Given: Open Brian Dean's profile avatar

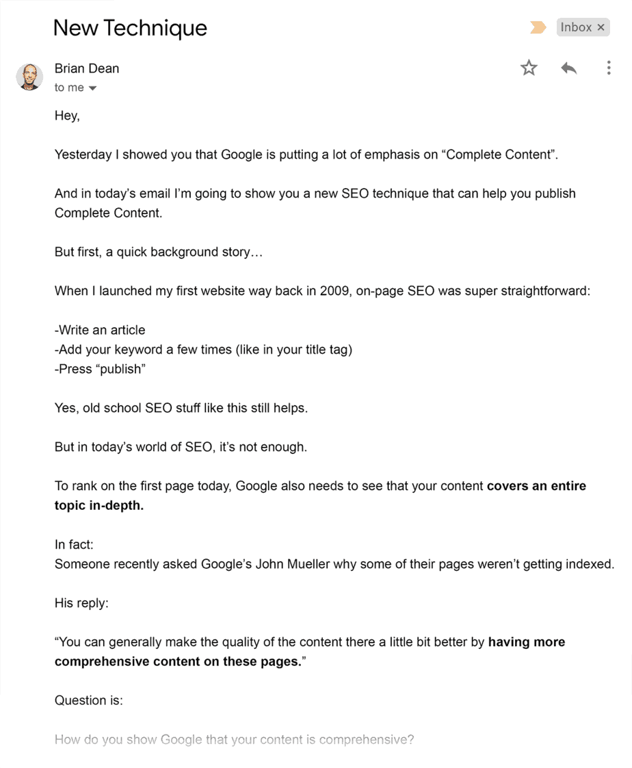Looking at the screenshot, I should pyautogui.click(x=30, y=77).
